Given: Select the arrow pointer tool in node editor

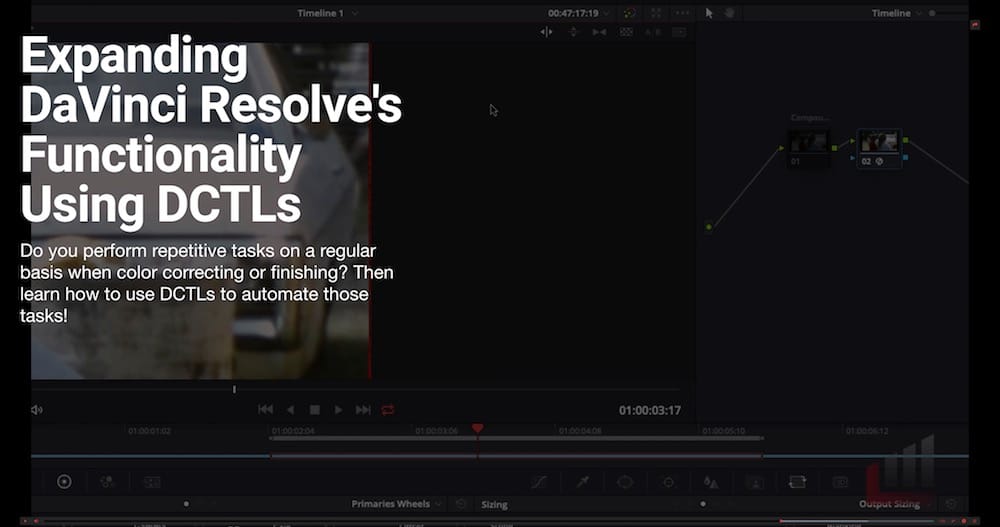Looking at the screenshot, I should 709,13.
